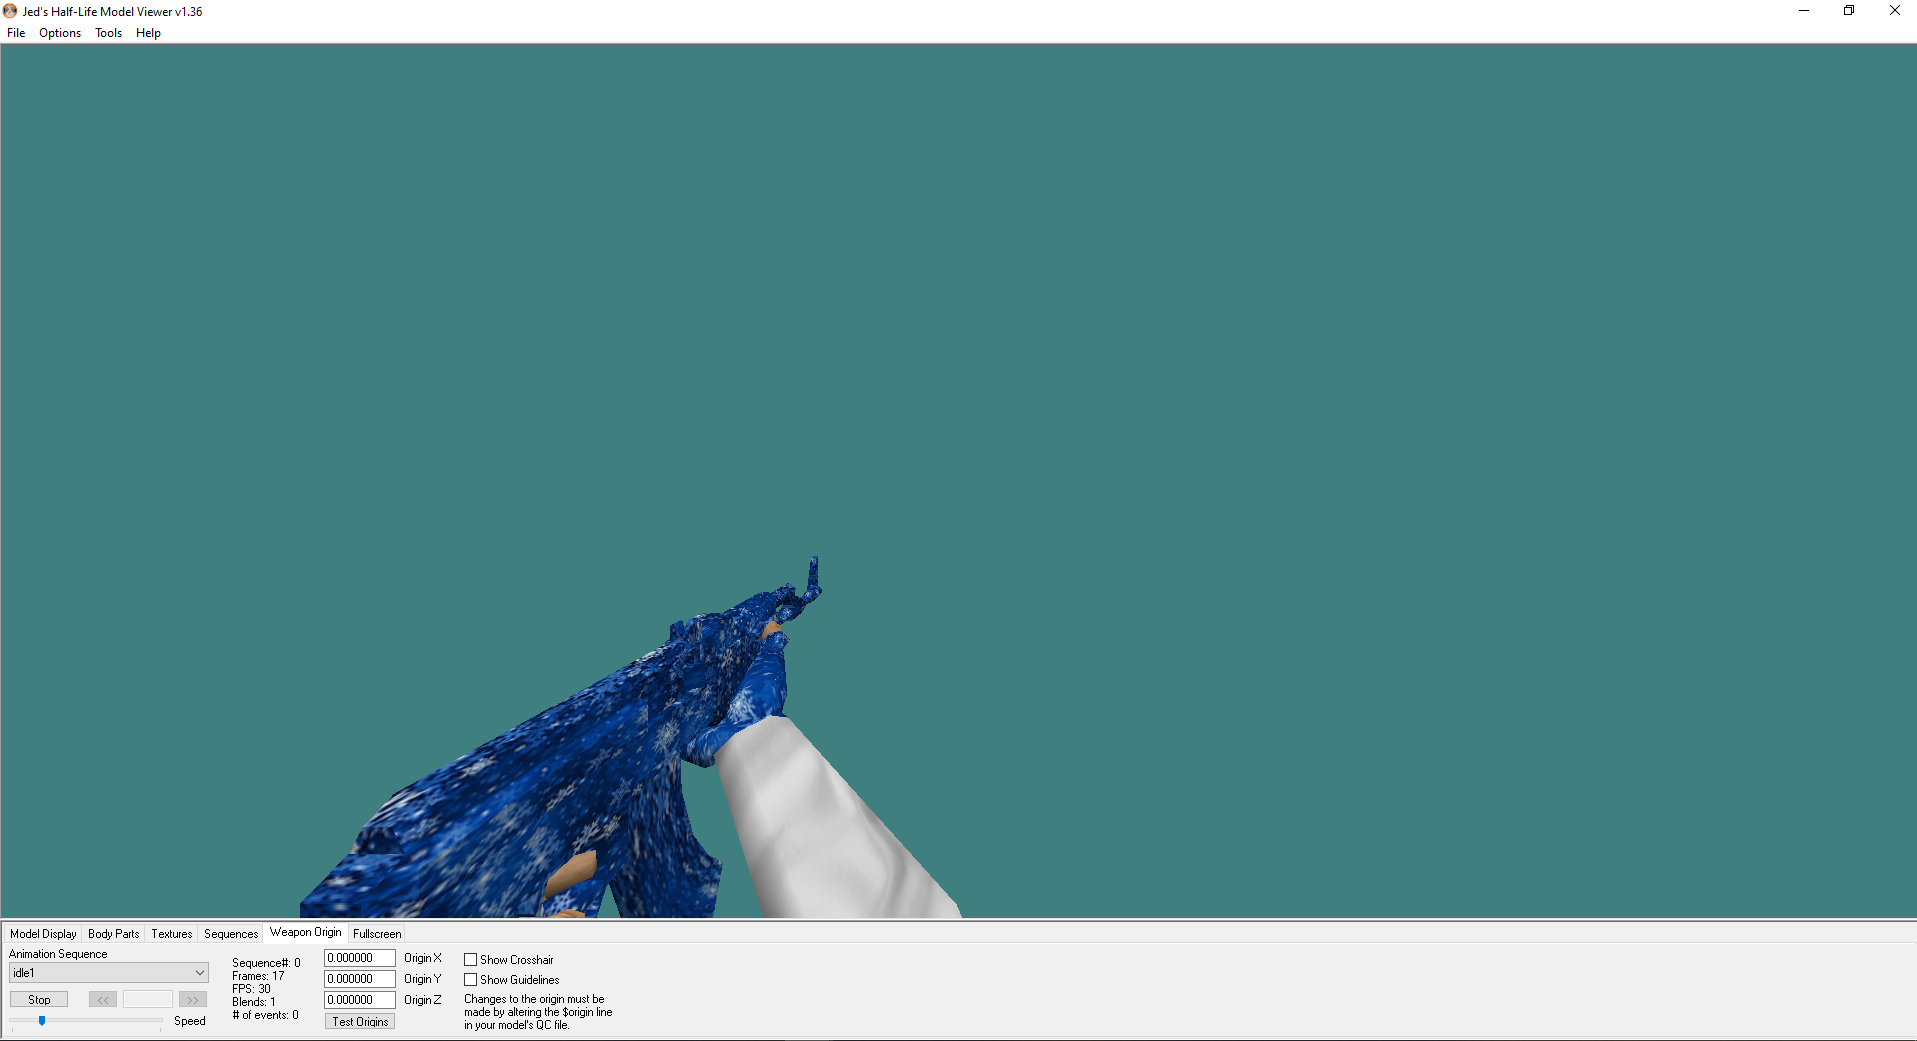The height and width of the screenshot is (1041, 1917).
Task: Step to next frame with >> button
Action: click(193, 1000)
